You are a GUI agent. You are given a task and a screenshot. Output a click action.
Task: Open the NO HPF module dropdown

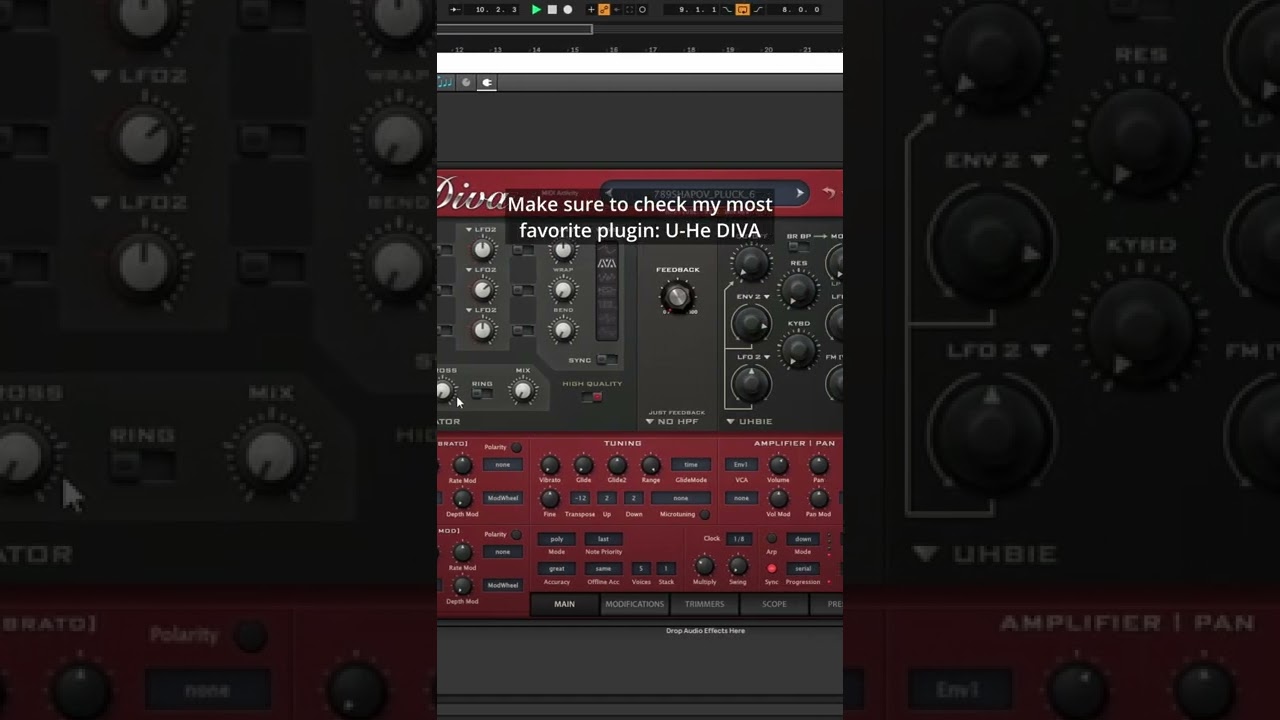(x=672, y=421)
